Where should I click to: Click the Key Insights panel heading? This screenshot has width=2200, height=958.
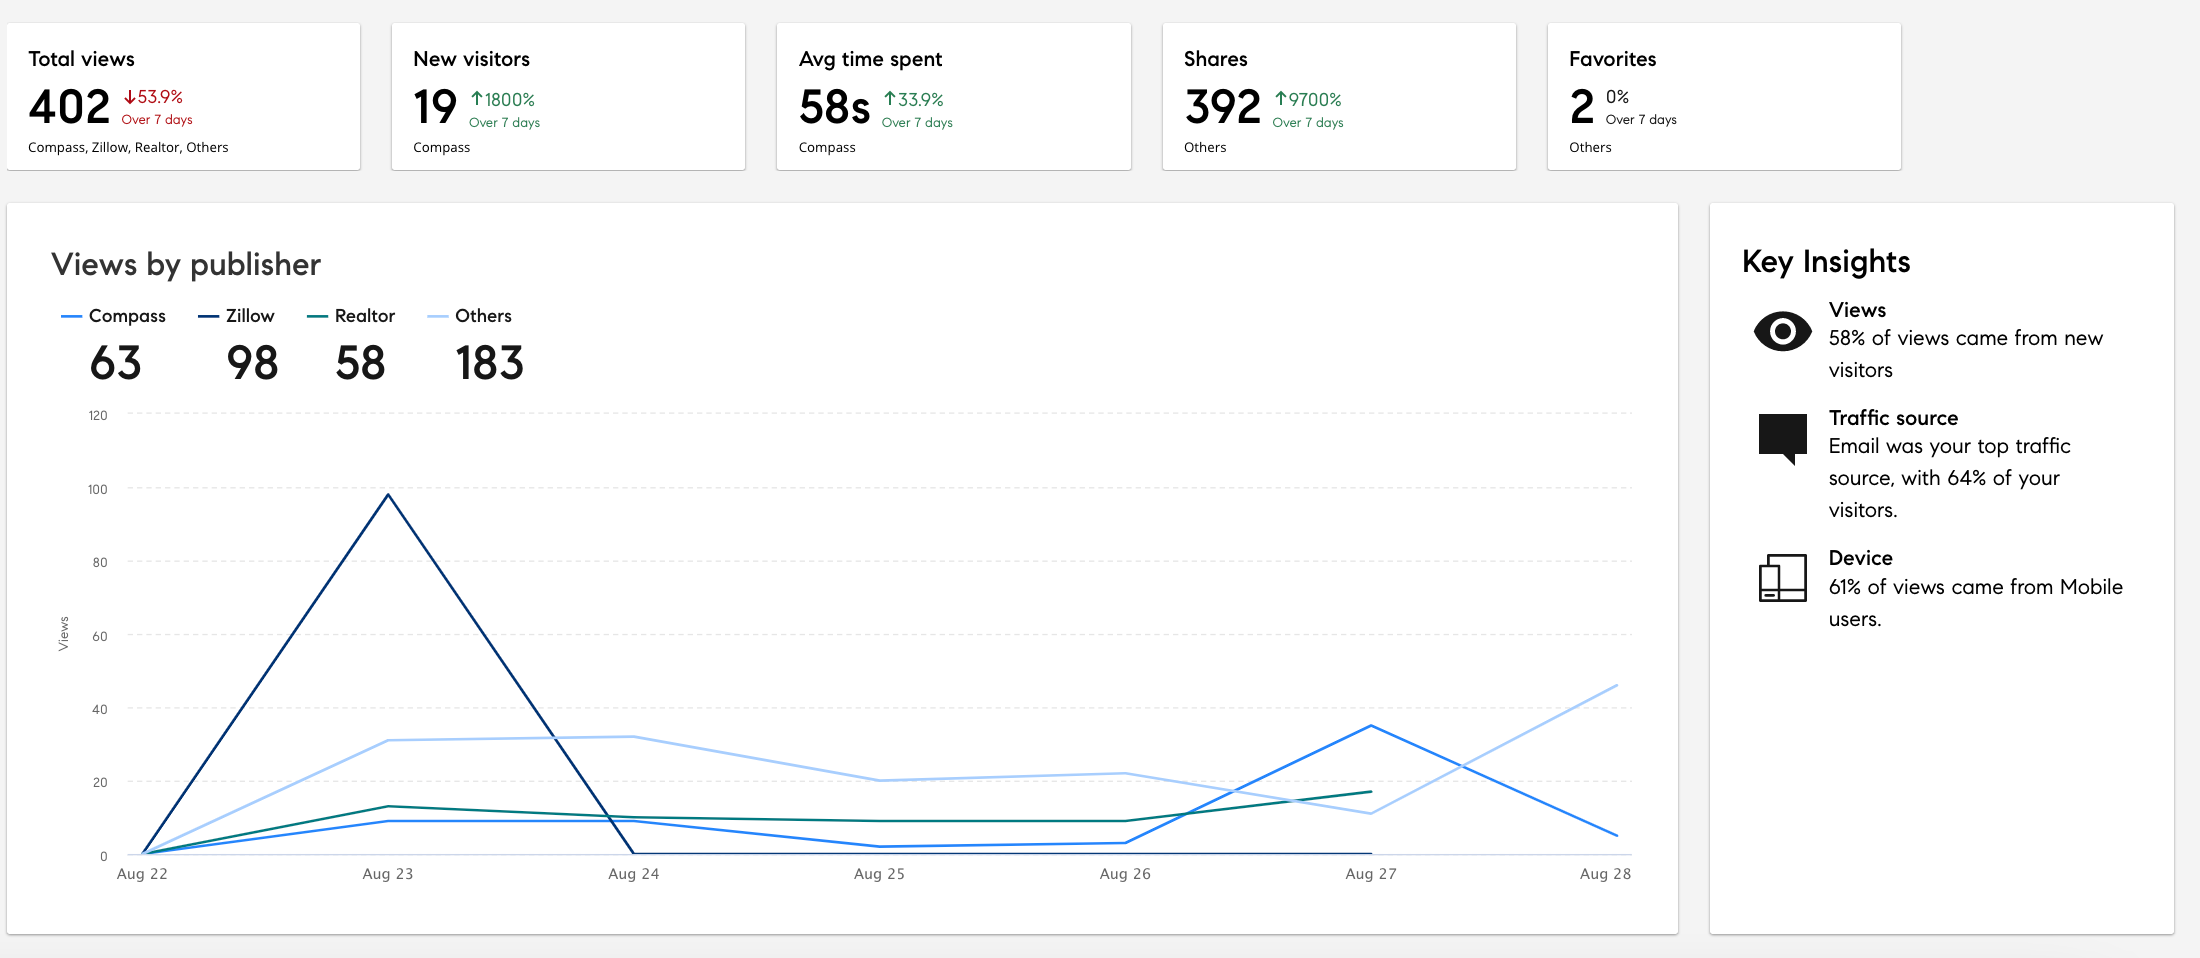click(1825, 262)
